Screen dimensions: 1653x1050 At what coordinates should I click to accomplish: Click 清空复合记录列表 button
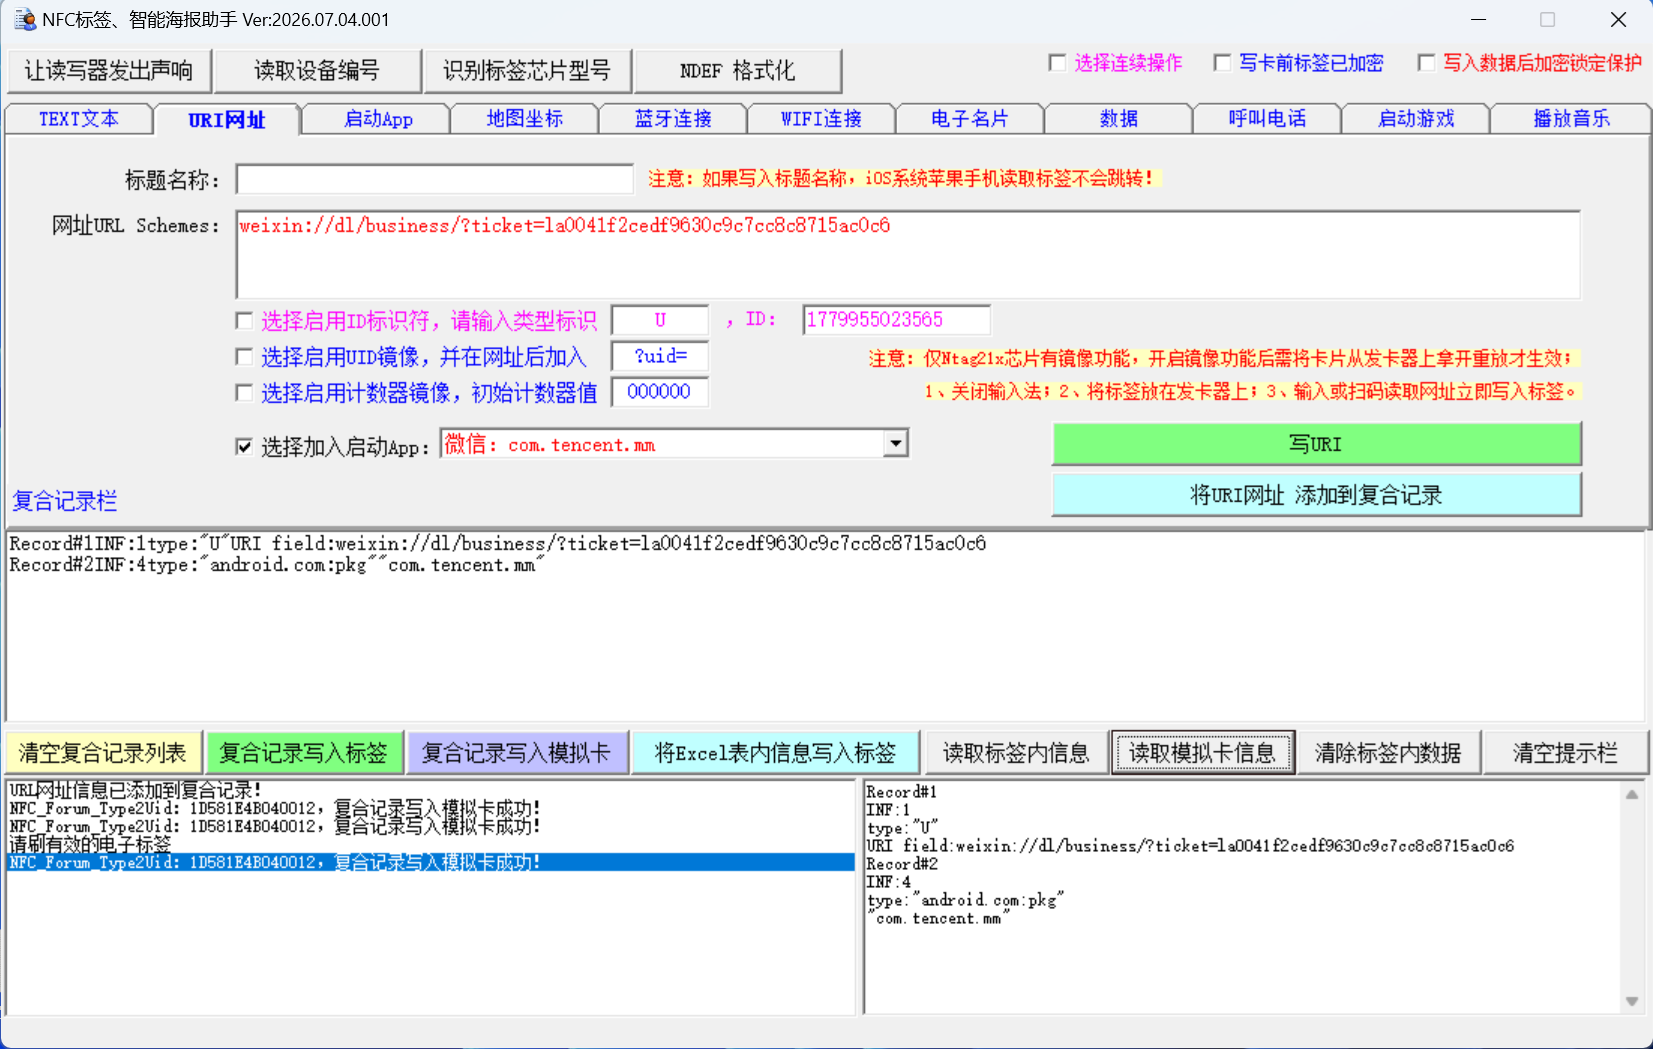(103, 753)
